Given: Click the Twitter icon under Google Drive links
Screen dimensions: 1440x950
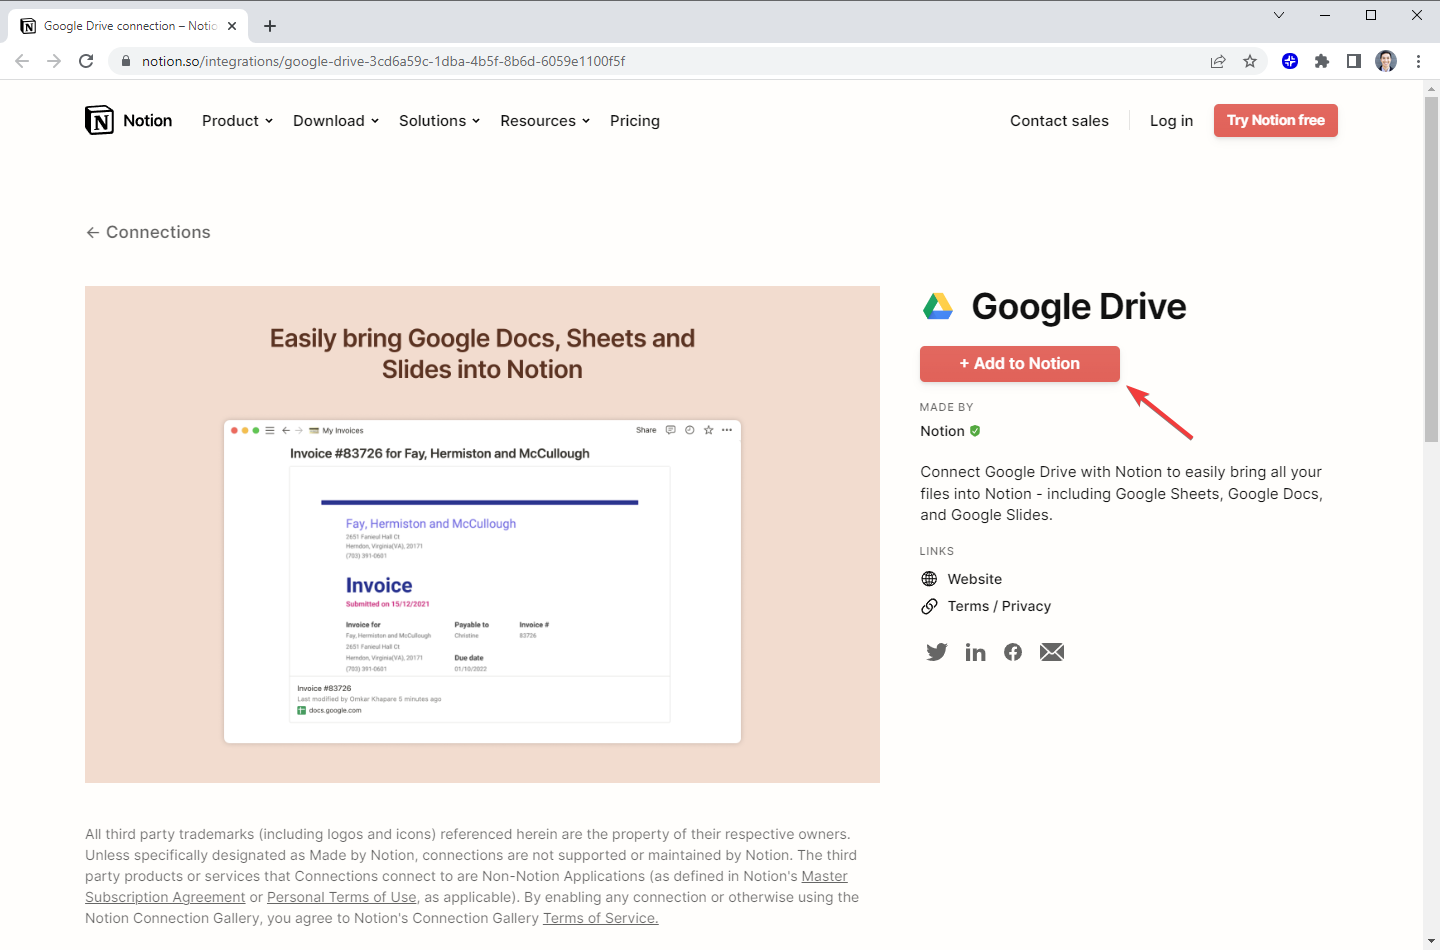Looking at the screenshot, I should point(936,651).
